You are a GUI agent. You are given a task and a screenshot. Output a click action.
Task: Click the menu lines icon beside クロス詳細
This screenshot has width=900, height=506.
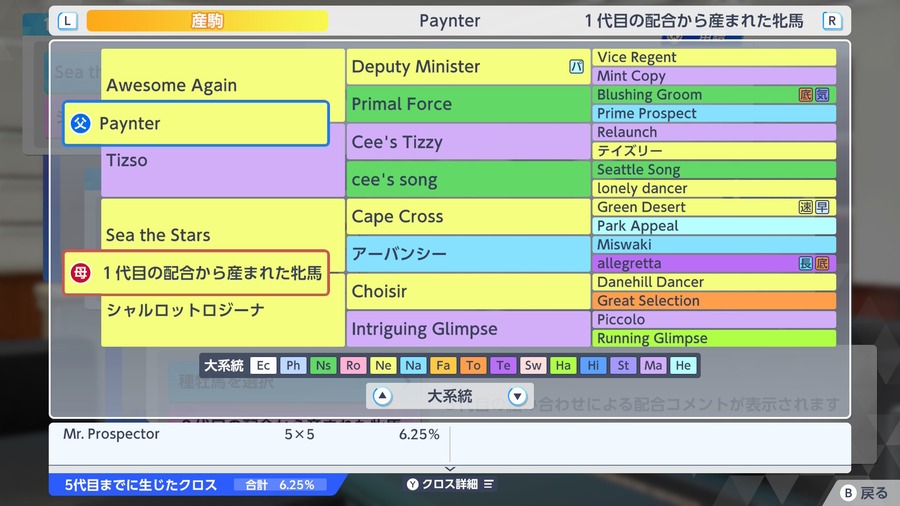click(488, 484)
